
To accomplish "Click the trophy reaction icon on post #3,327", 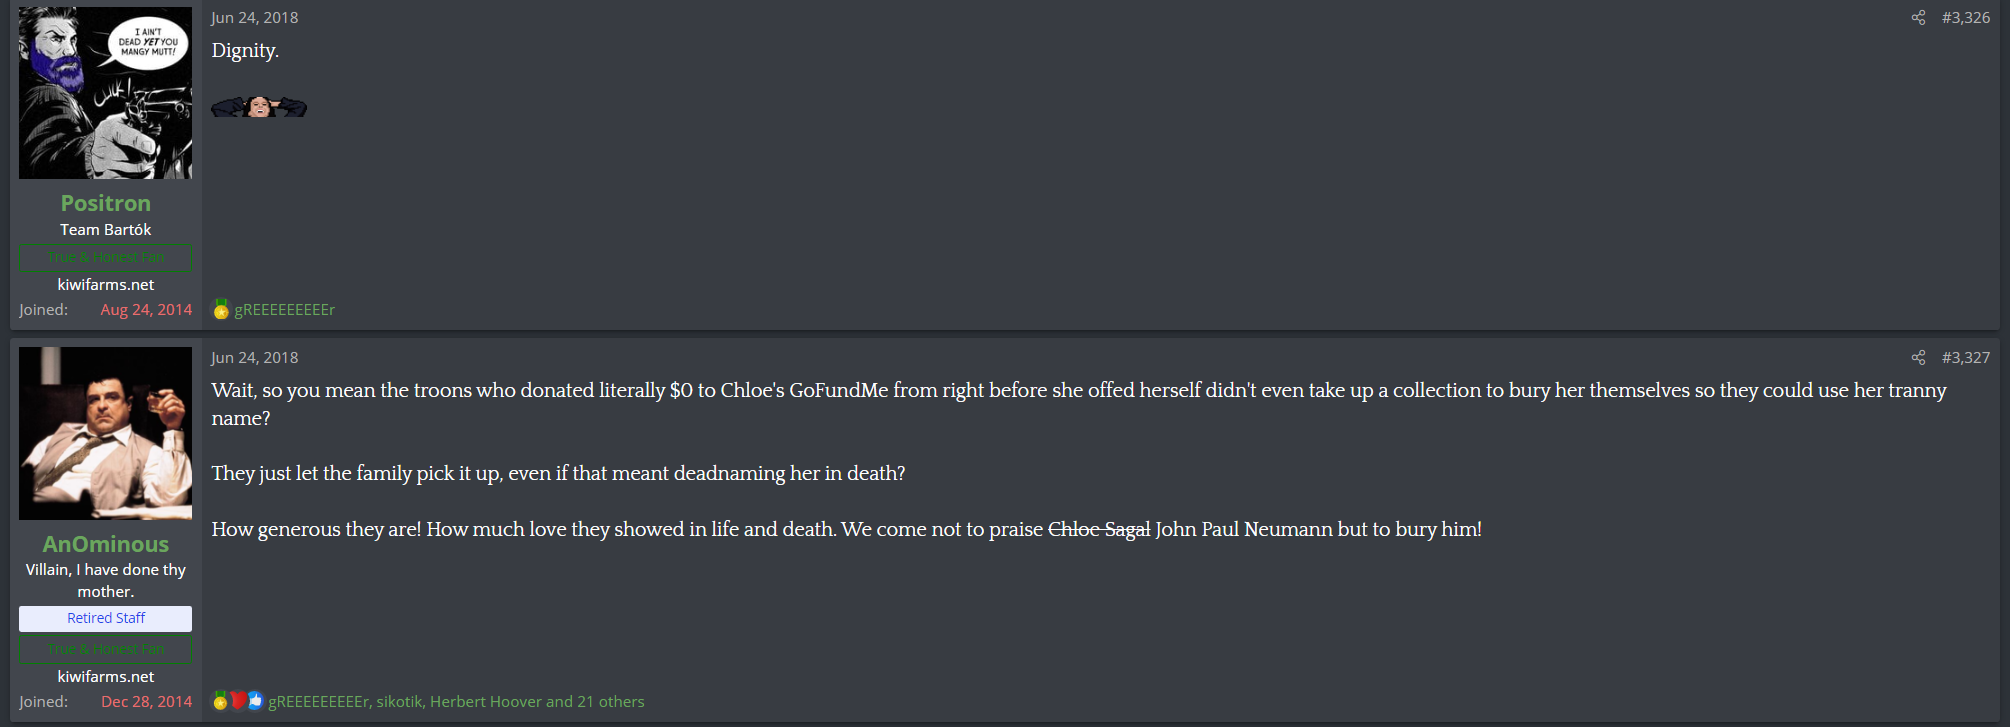I will point(220,701).
